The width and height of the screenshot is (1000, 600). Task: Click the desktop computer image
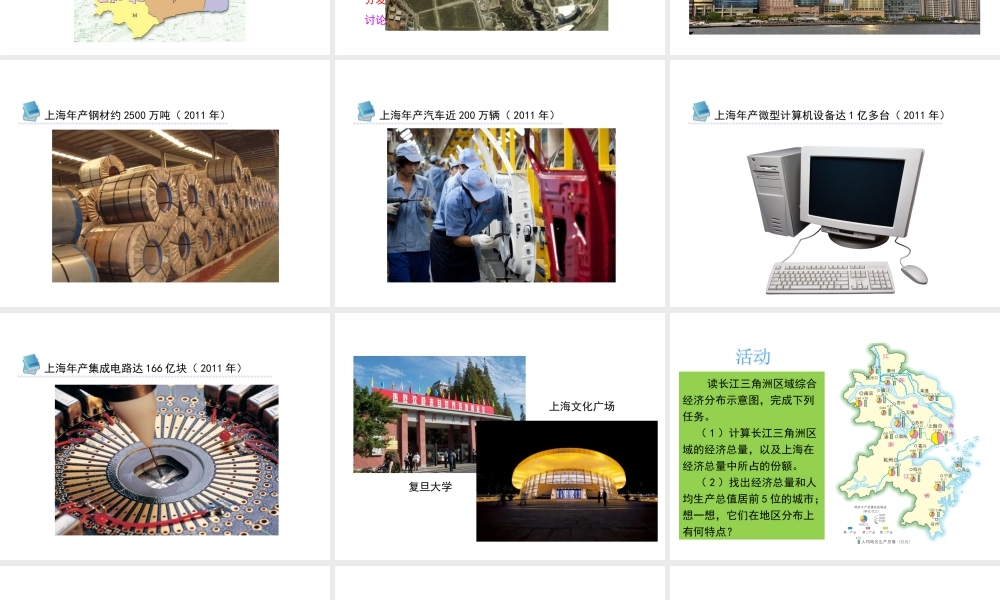pos(838,220)
